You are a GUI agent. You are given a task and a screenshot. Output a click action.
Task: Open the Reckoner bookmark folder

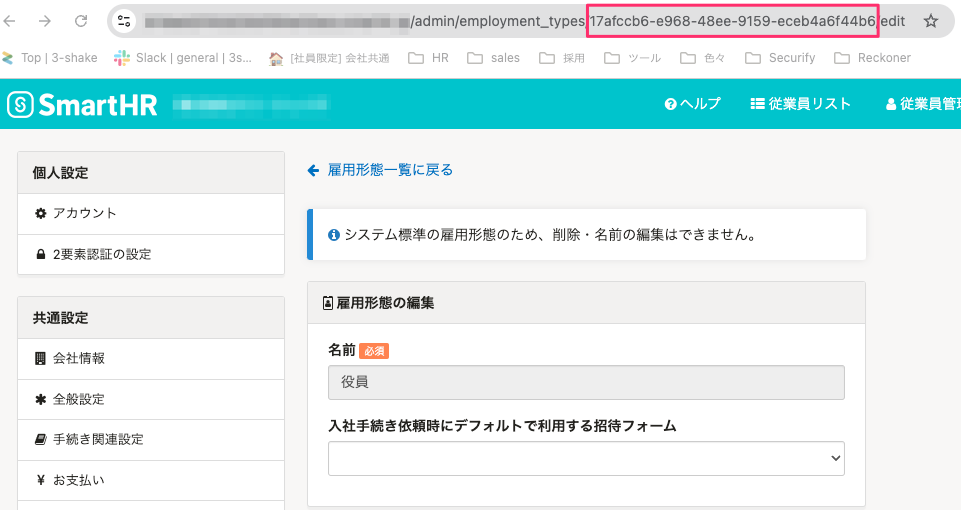(872, 58)
